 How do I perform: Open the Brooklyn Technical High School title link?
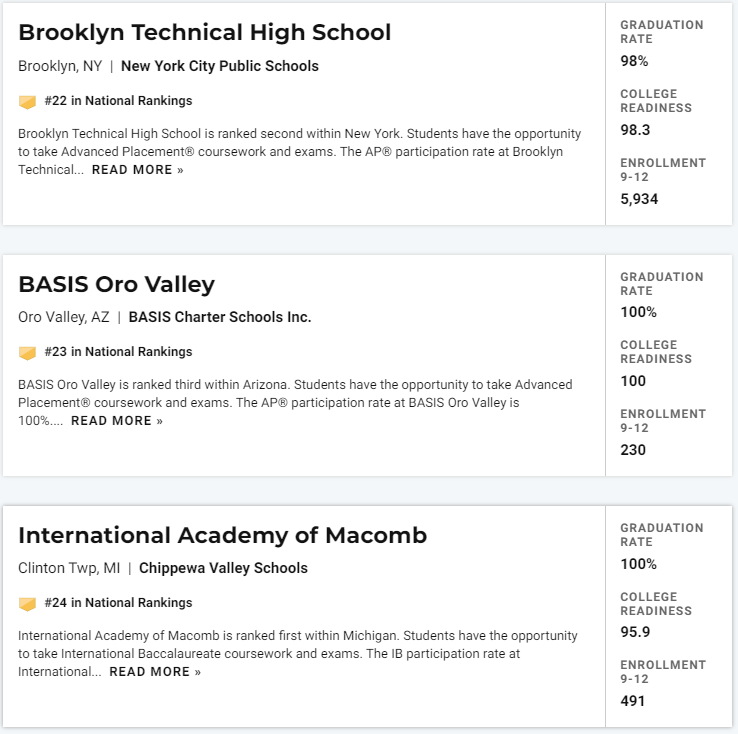[x=205, y=33]
